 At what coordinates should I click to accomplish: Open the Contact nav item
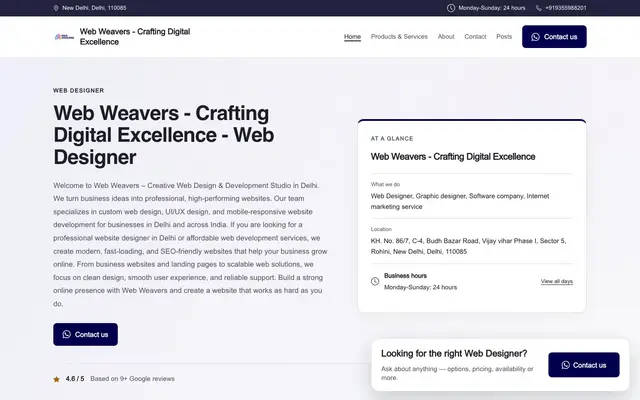(x=475, y=37)
